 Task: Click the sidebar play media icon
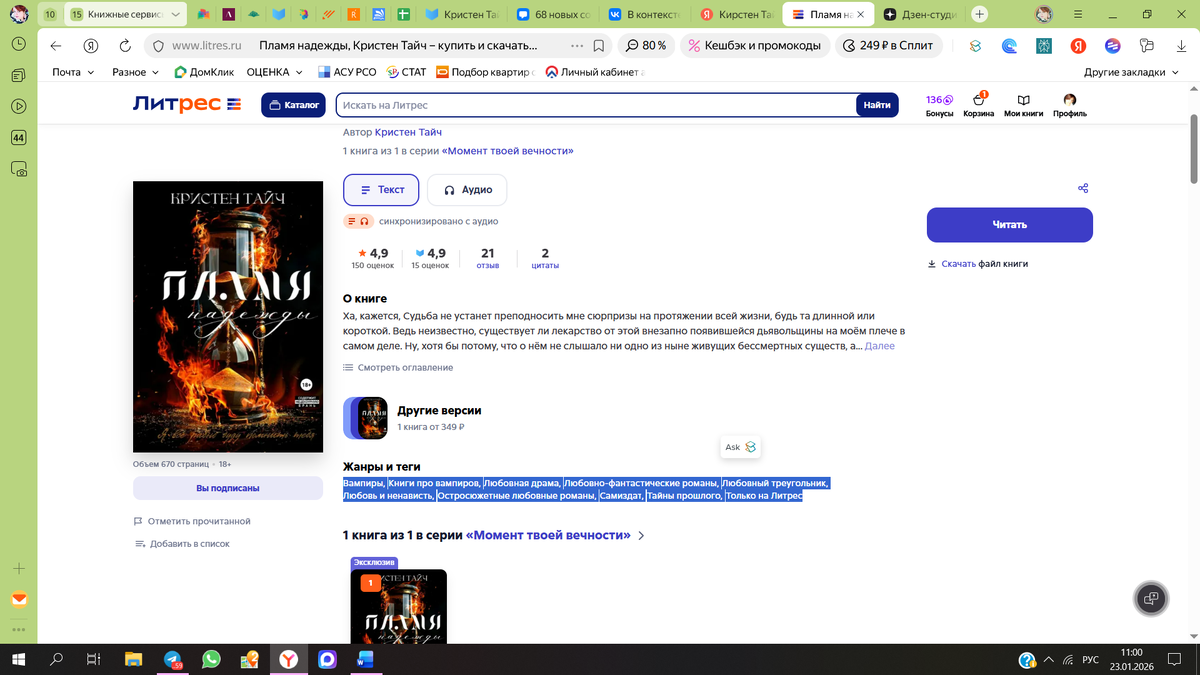[x=19, y=107]
